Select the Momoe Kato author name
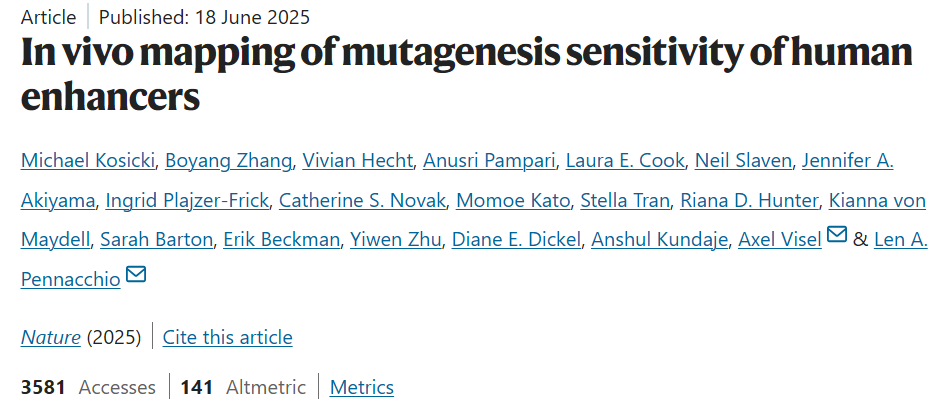Viewport: 945px width, 416px height. [513, 200]
